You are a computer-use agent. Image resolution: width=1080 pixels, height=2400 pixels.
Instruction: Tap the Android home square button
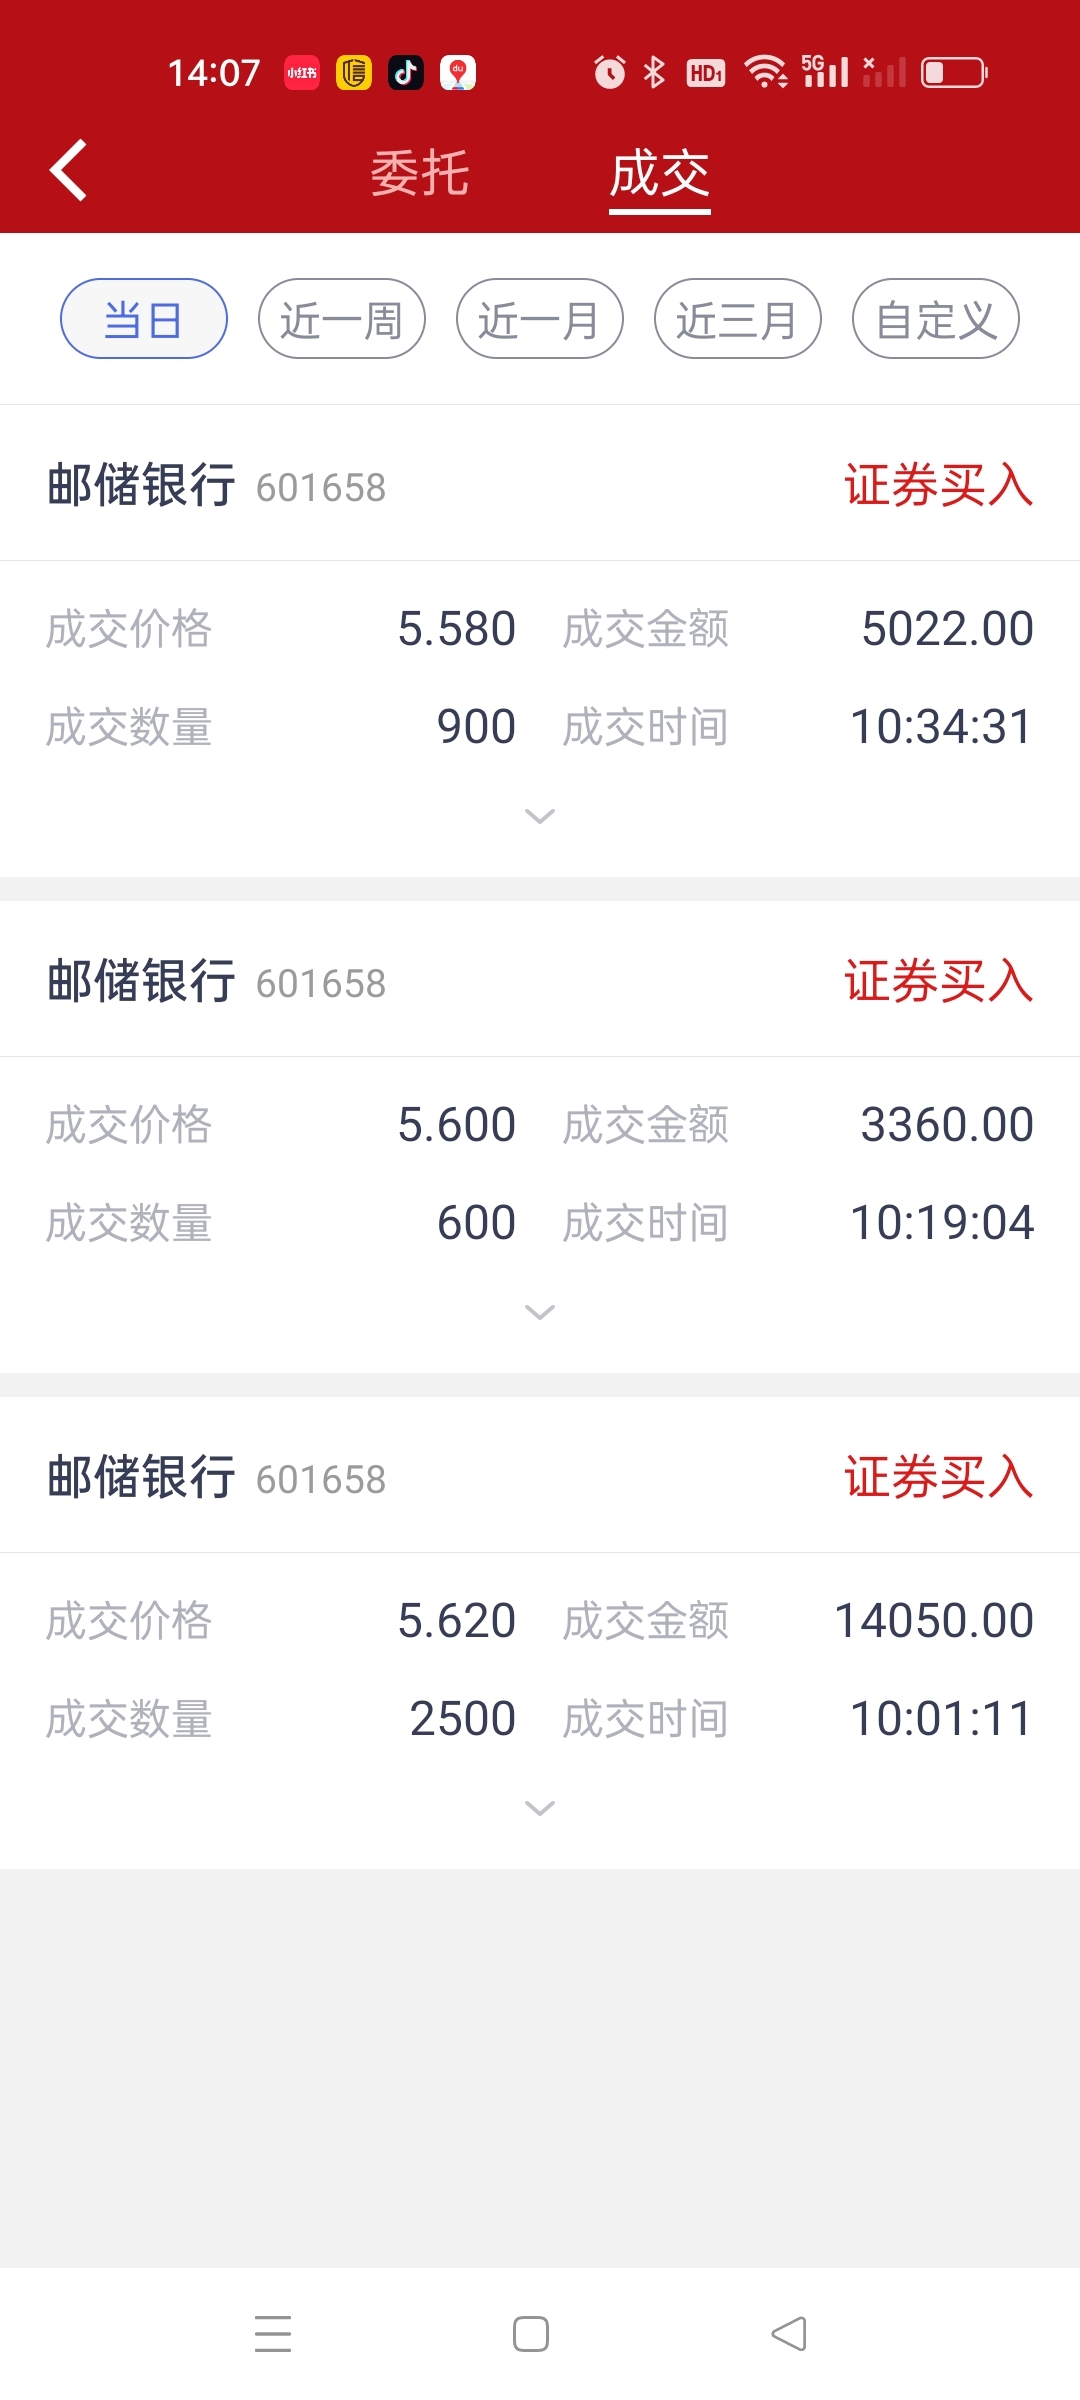(531, 2334)
